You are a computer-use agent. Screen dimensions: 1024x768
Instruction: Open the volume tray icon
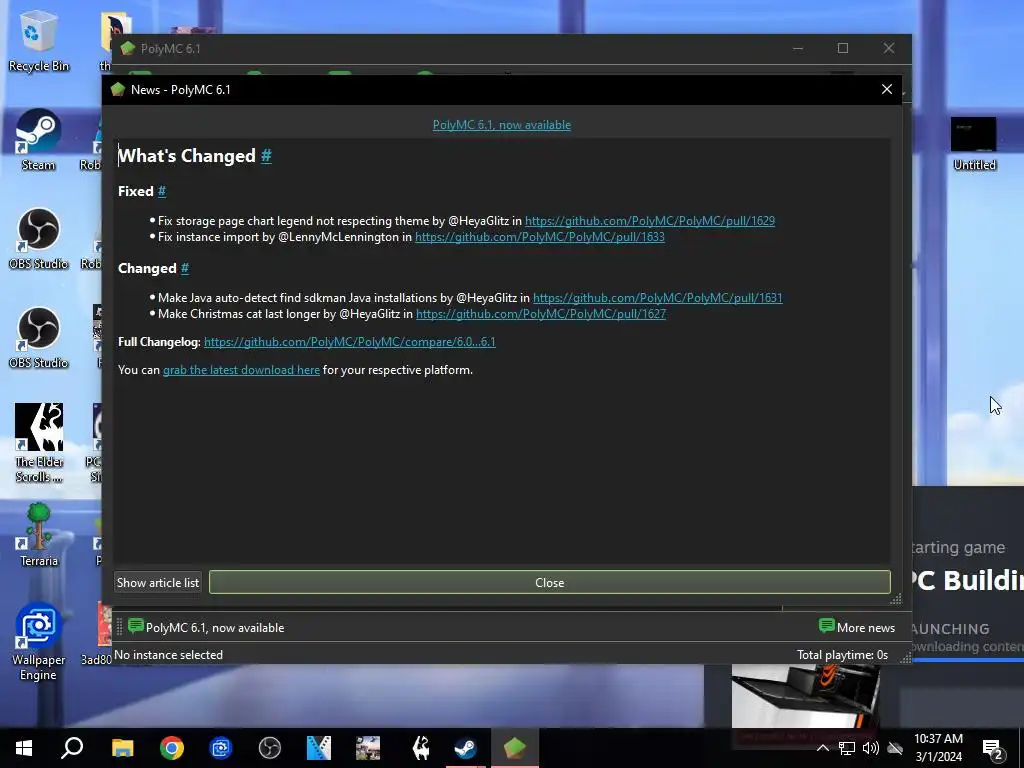click(871, 748)
